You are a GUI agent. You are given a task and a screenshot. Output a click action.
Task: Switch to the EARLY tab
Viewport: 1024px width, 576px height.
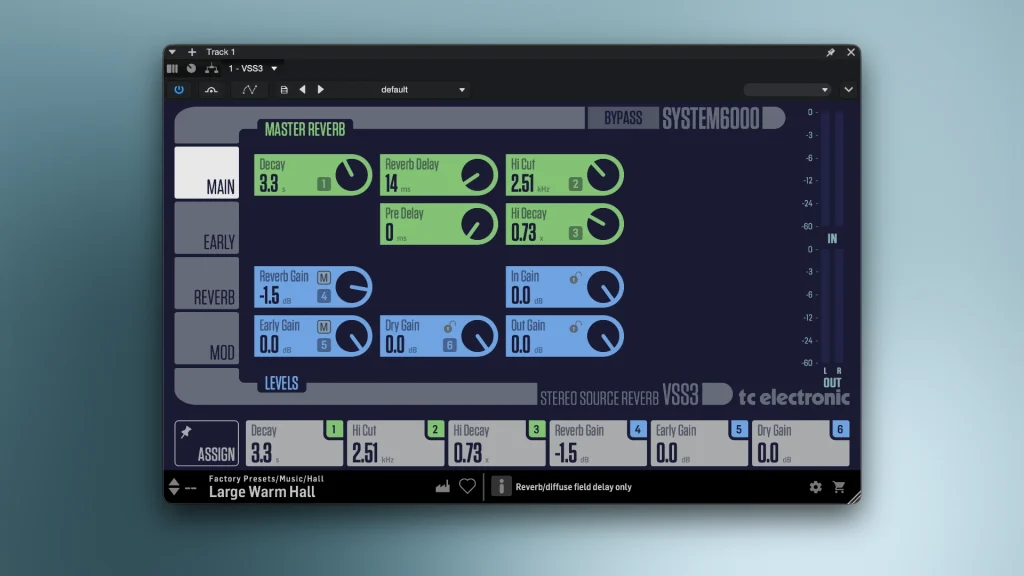pyautogui.click(x=206, y=228)
